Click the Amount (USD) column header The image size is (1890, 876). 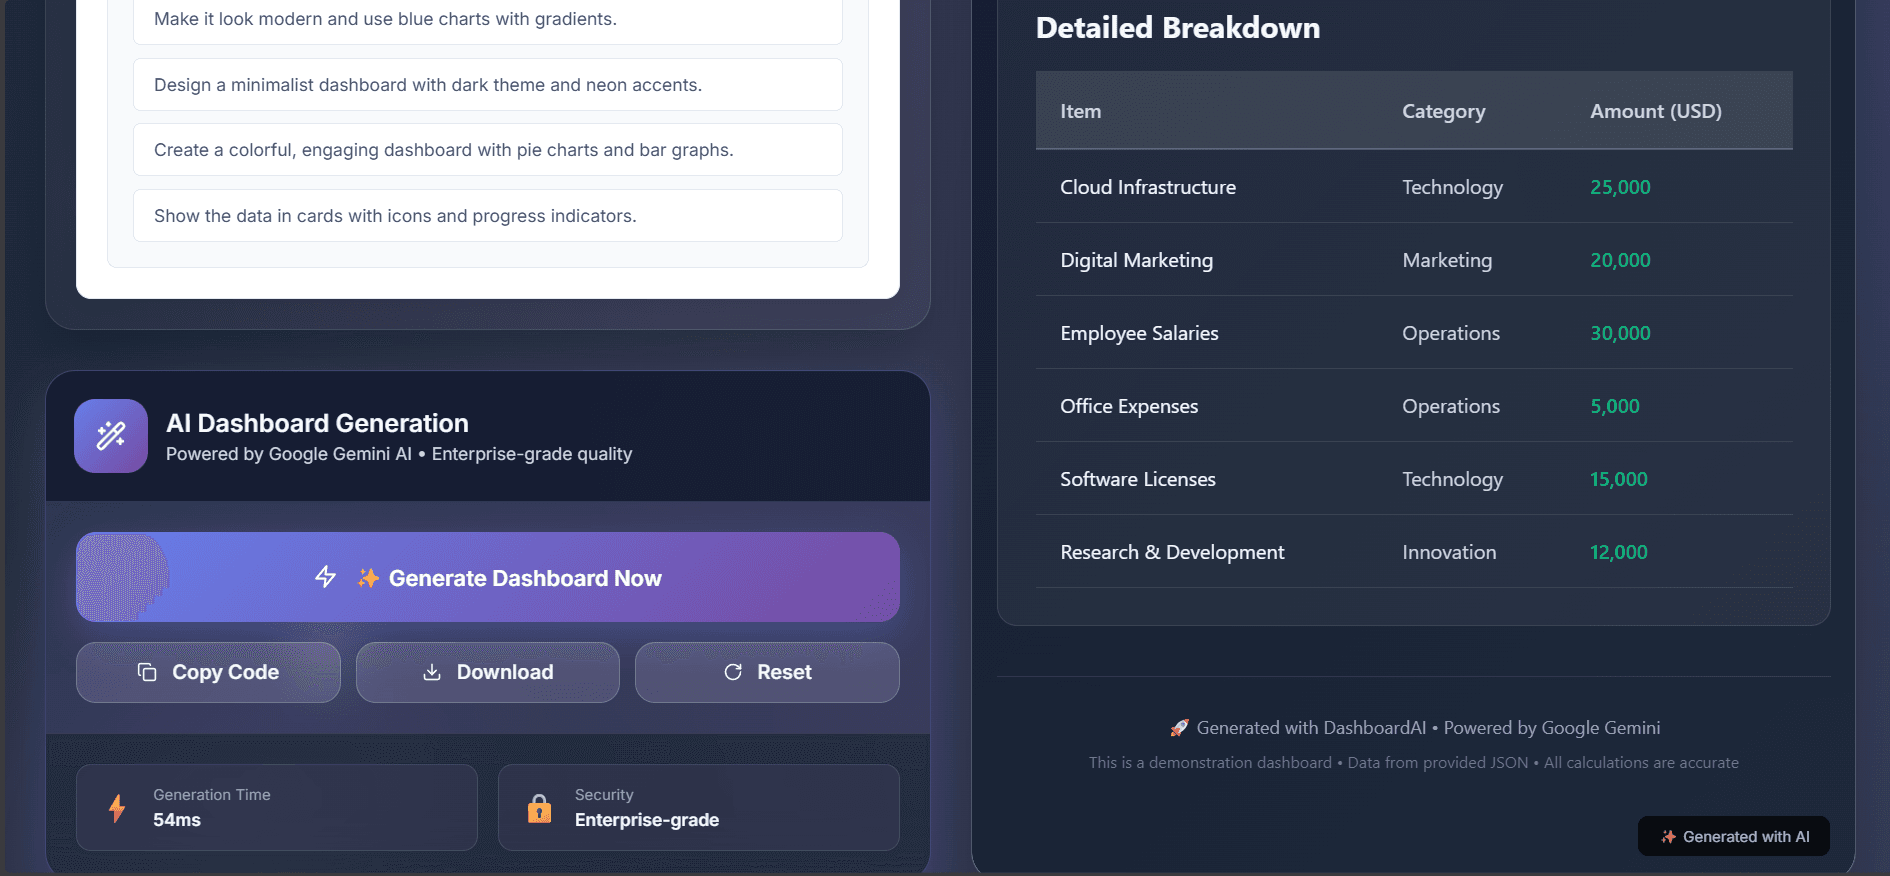1656,111
